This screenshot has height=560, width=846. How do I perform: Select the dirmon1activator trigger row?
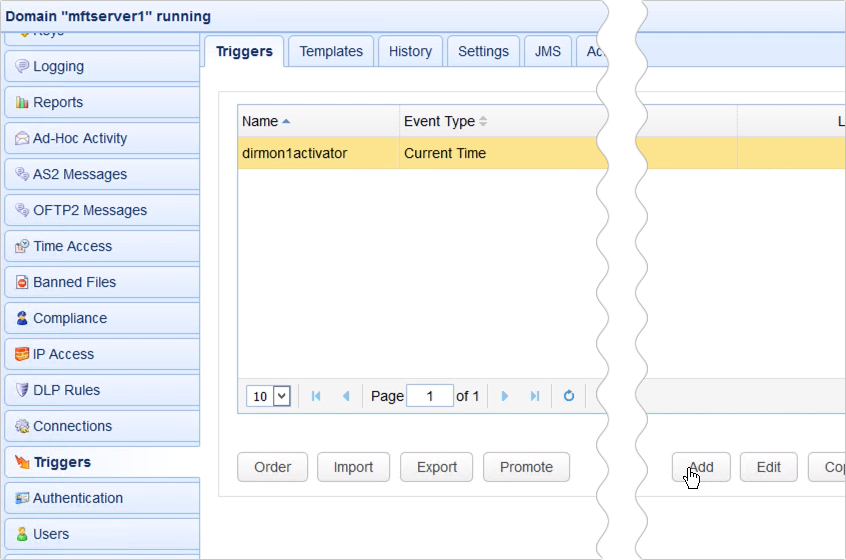pyautogui.click(x=318, y=154)
